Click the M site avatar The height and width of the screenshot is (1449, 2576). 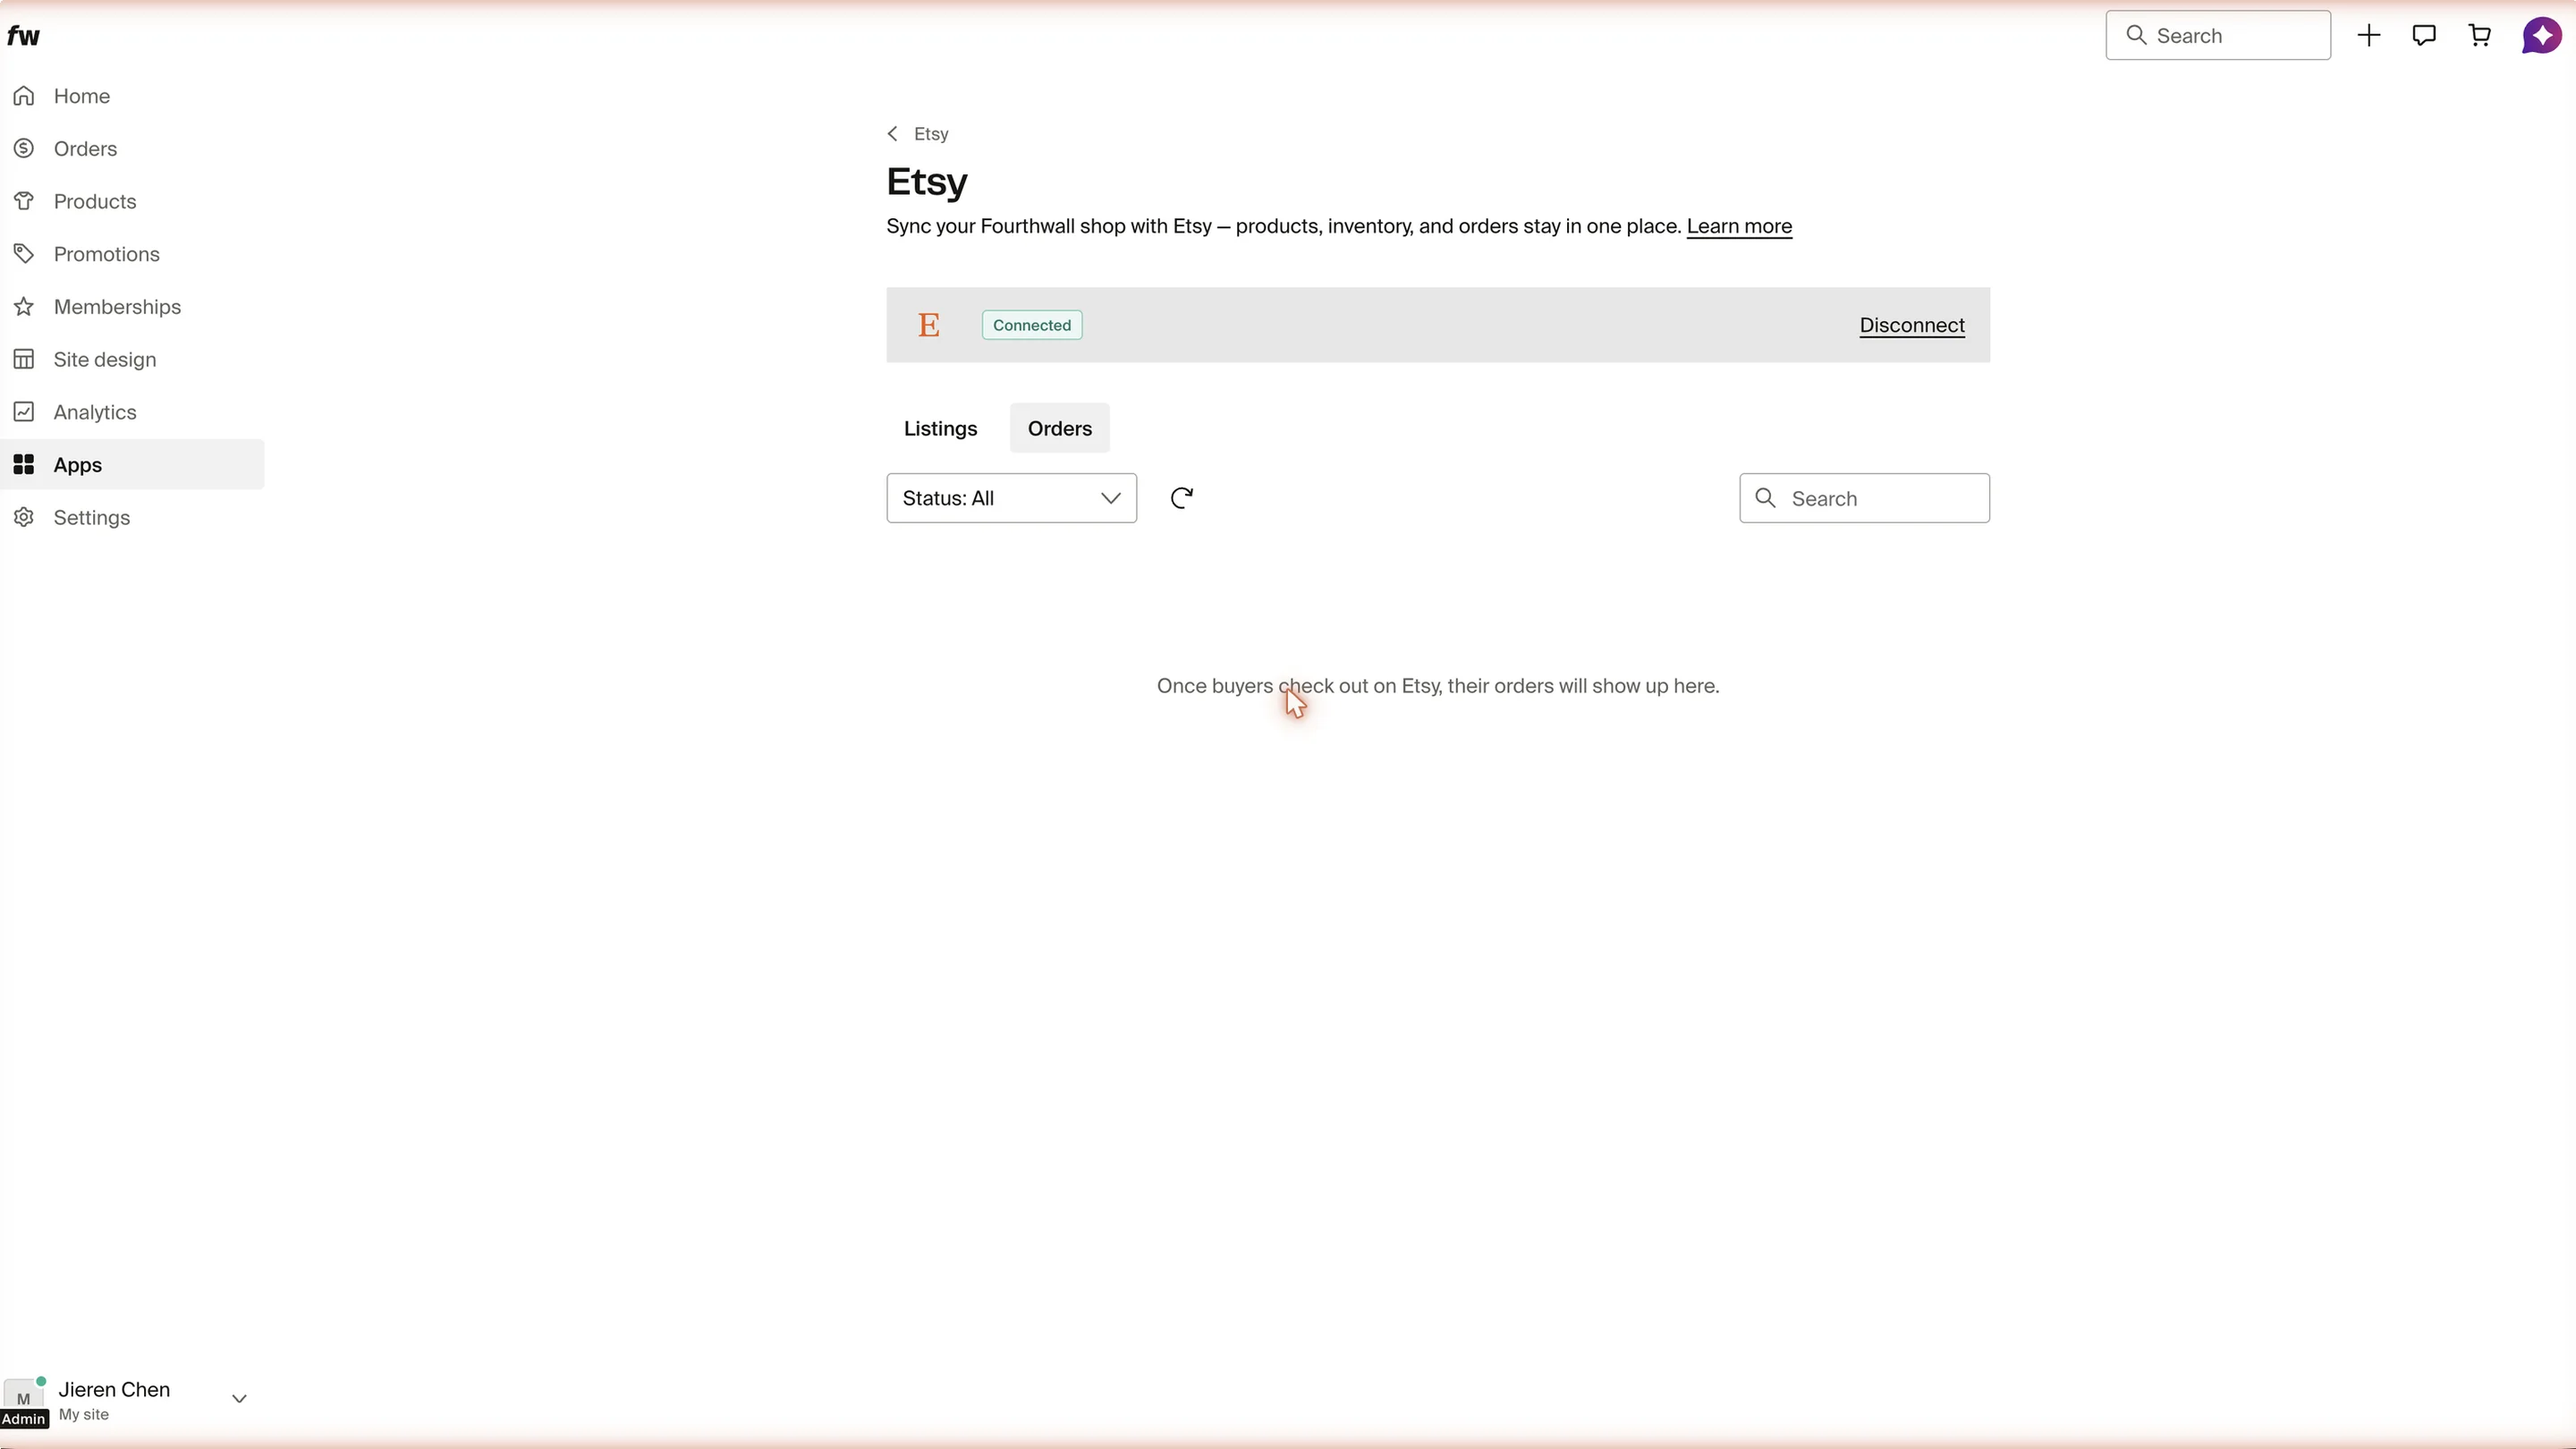coord(23,1397)
